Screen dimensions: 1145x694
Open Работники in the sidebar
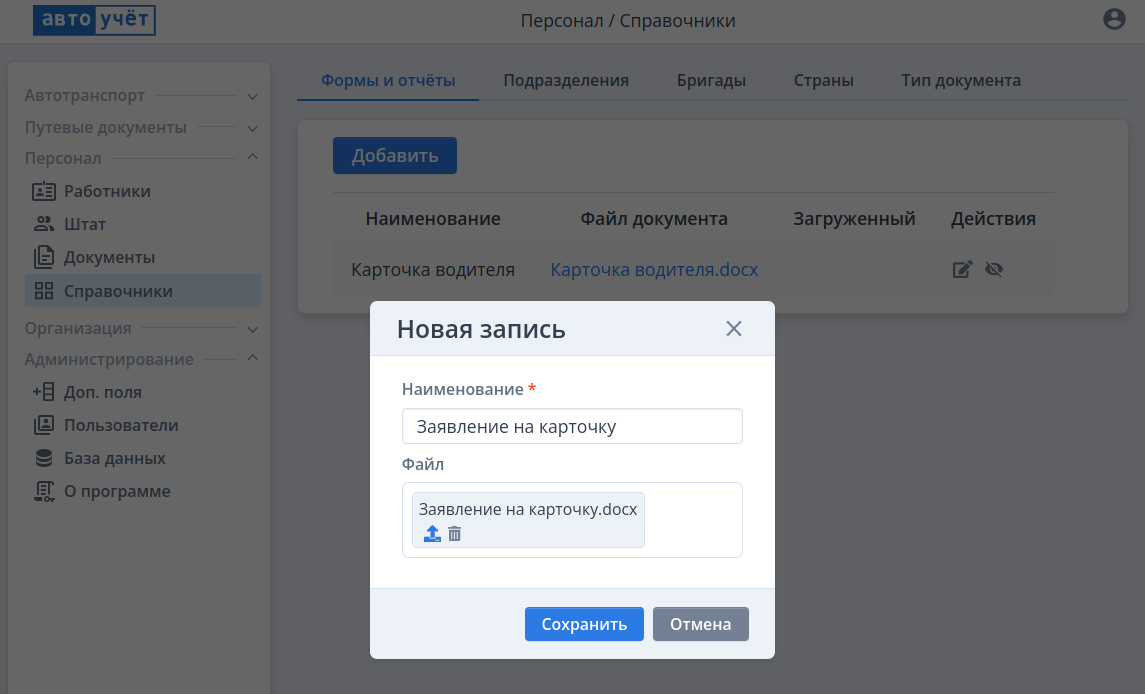pyautogui.click(x=107, y=191)
